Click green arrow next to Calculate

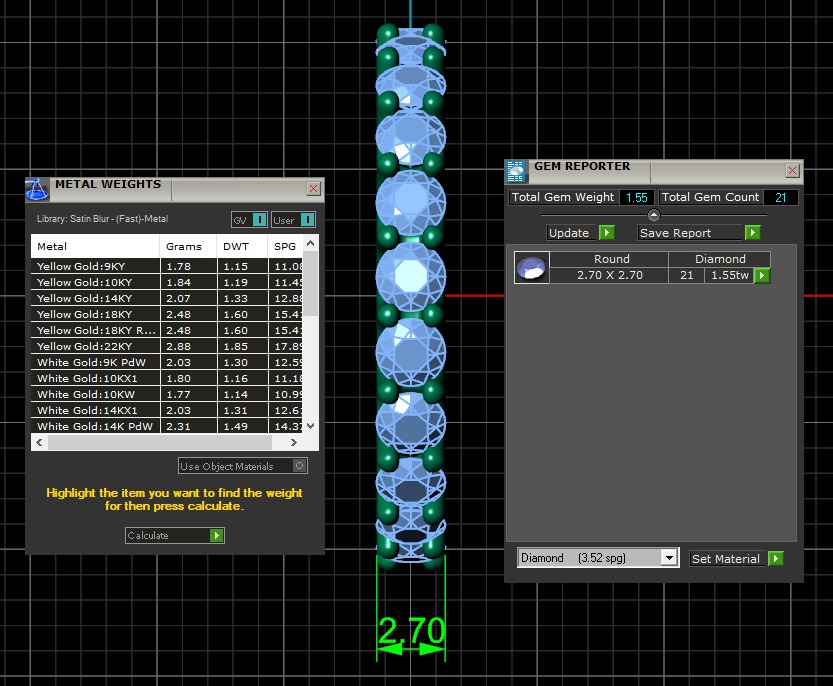click(x=216, y=535)
